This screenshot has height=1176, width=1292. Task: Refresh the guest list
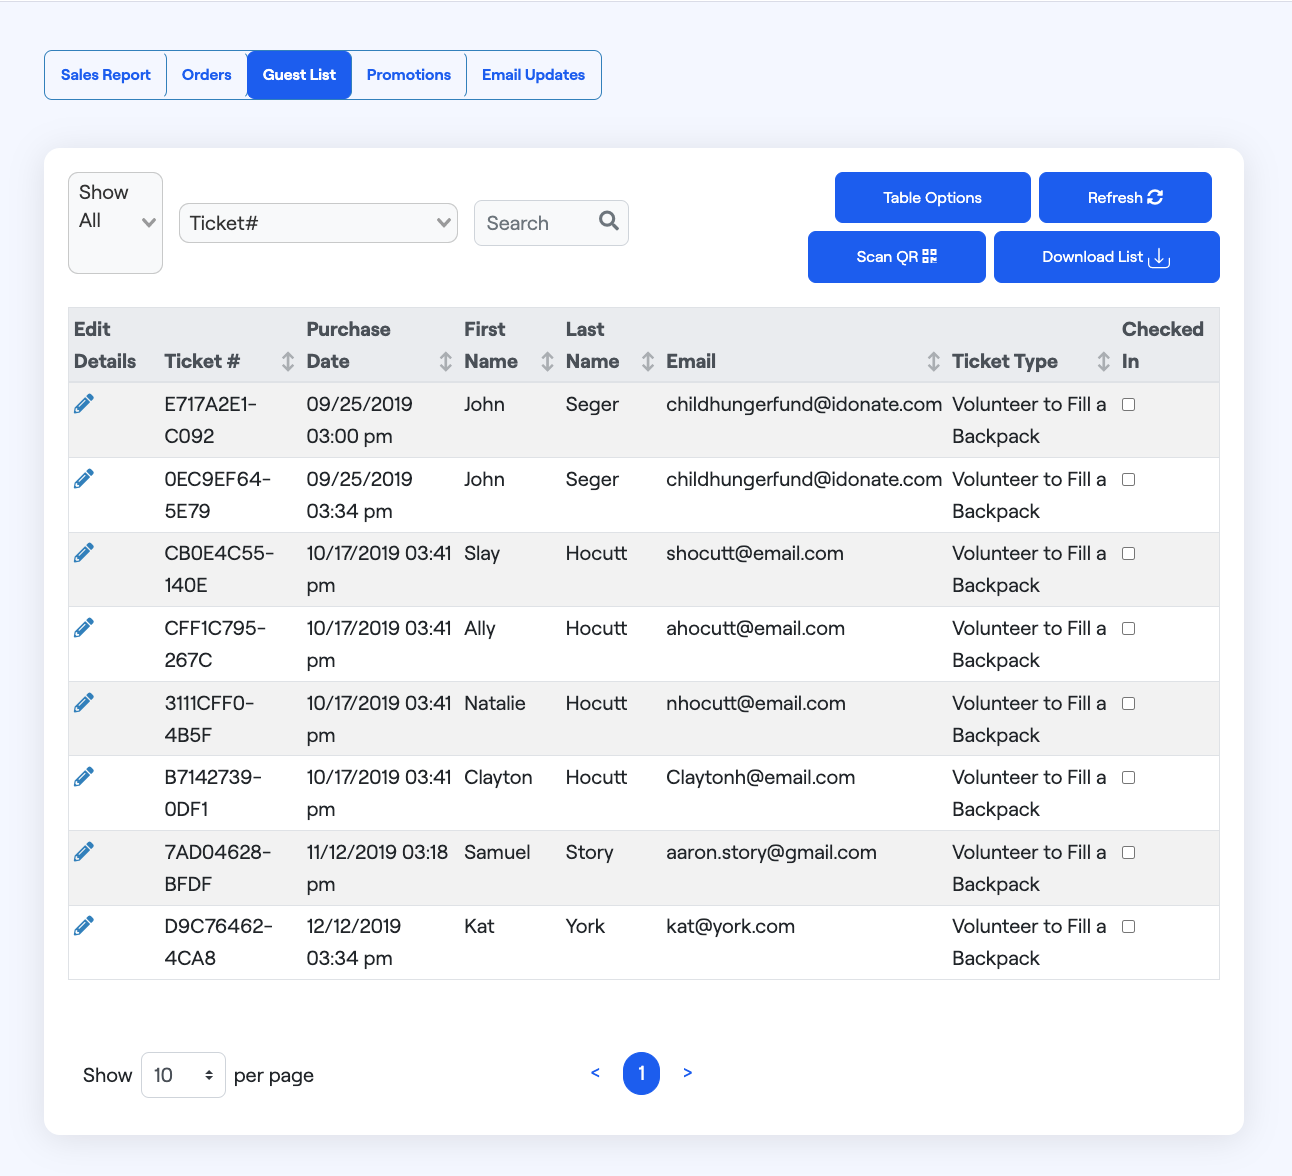(1125, 197)
